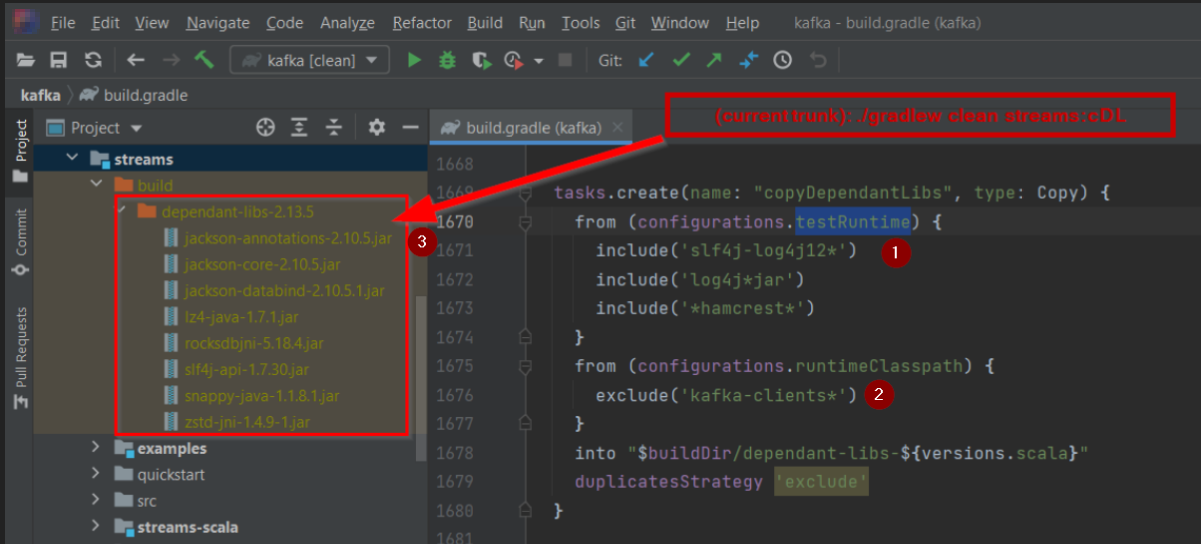The image size is (1201, 544).
Task: Select rocksdbjni-5.18.4.jar file
Action: [243, 343]
